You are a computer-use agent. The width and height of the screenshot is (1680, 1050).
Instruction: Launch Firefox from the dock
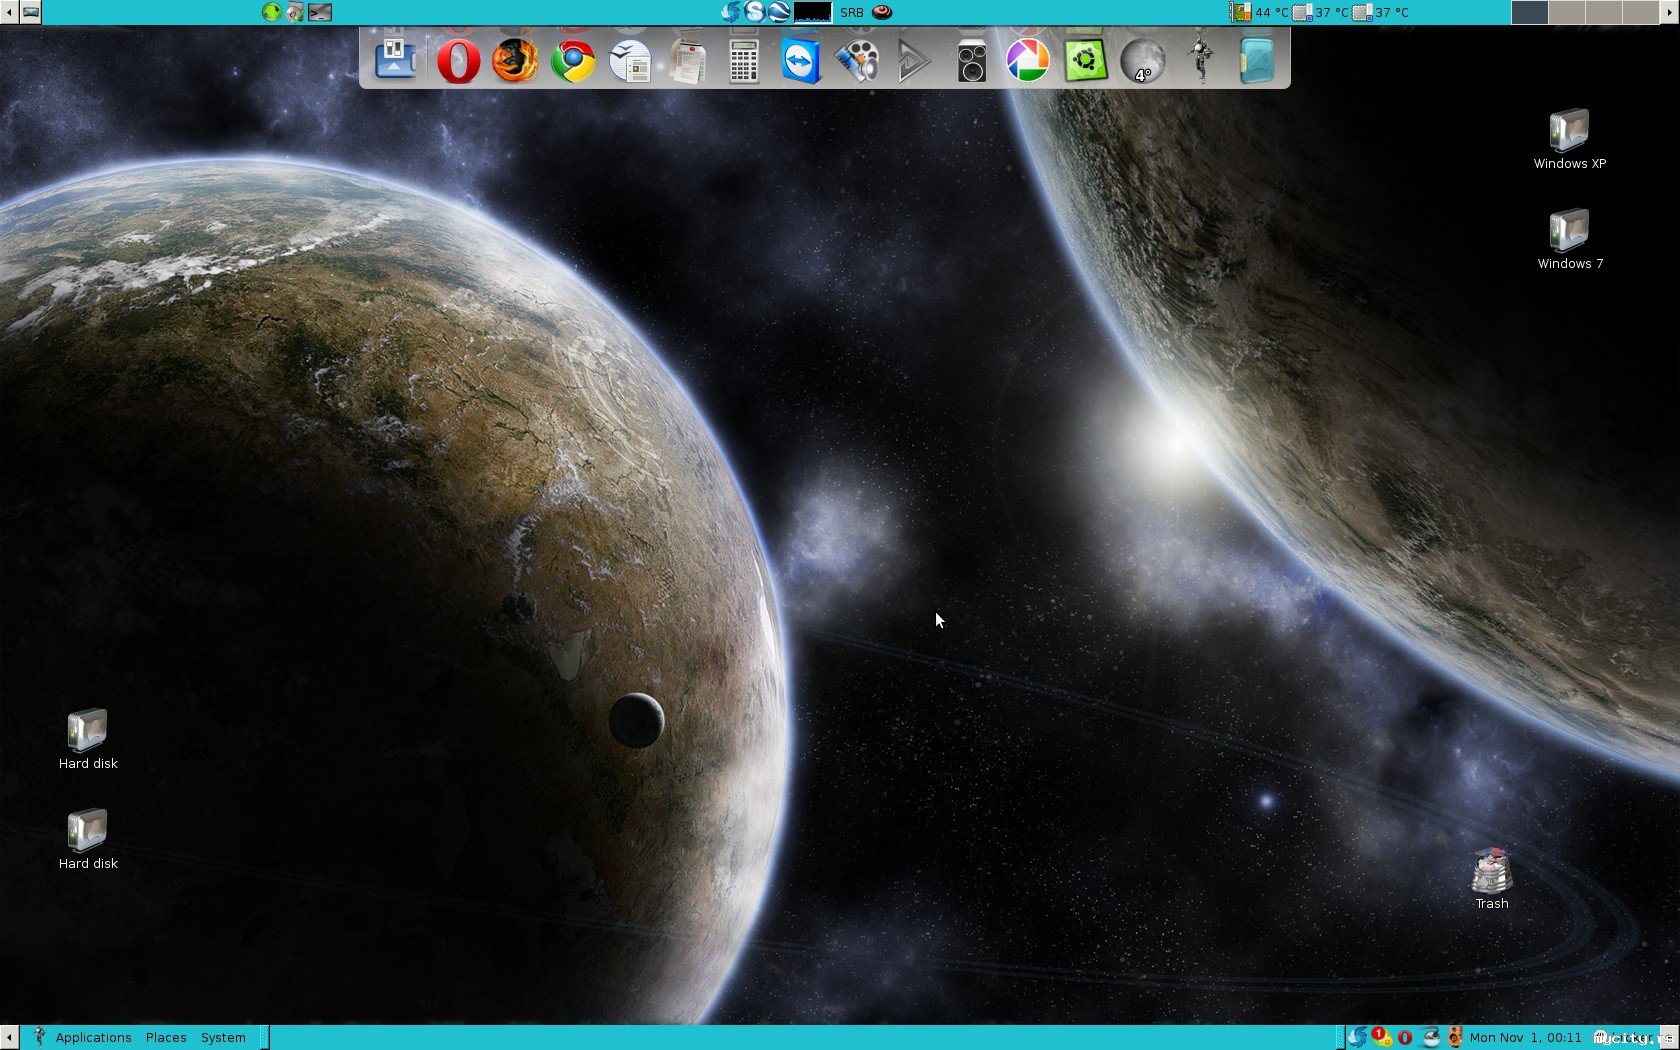[515, 61]
